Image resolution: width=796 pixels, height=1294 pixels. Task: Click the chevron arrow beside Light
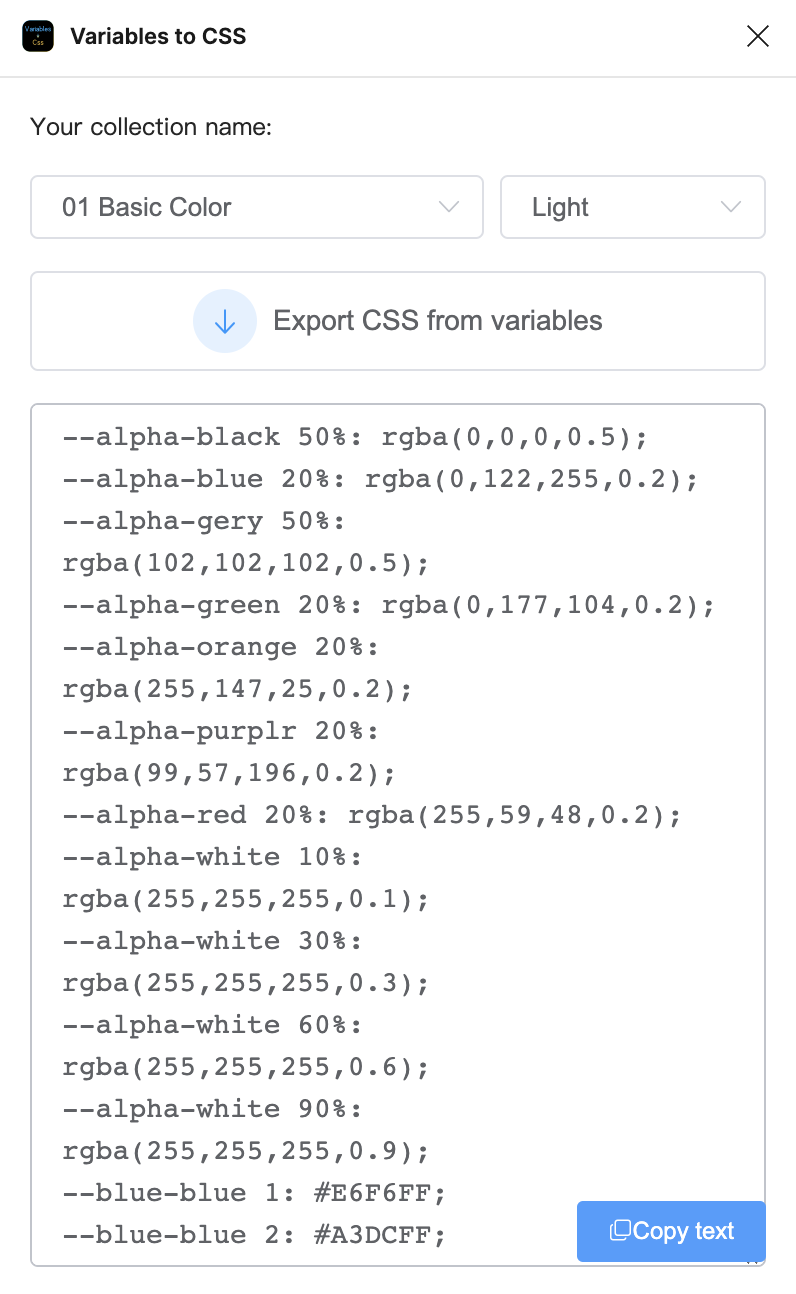731,207
